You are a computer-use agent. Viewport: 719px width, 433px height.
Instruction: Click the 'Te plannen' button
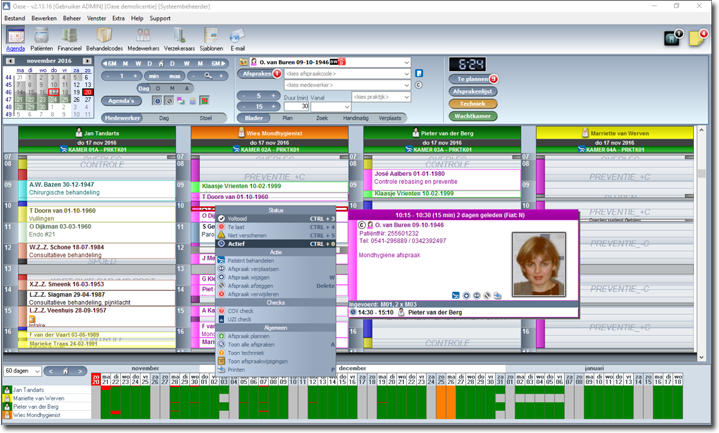click(472, 79)
